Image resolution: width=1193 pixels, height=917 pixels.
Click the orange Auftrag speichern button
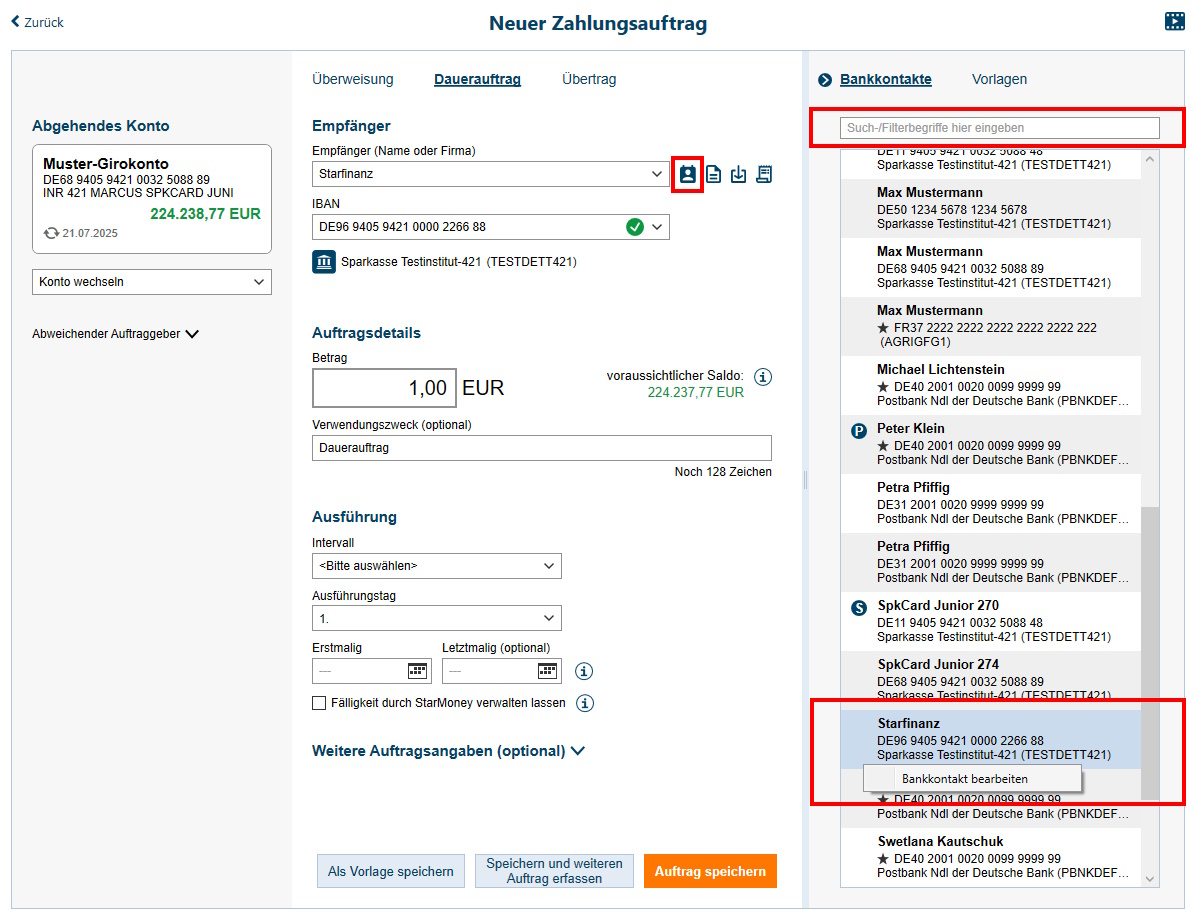point(710,870)
